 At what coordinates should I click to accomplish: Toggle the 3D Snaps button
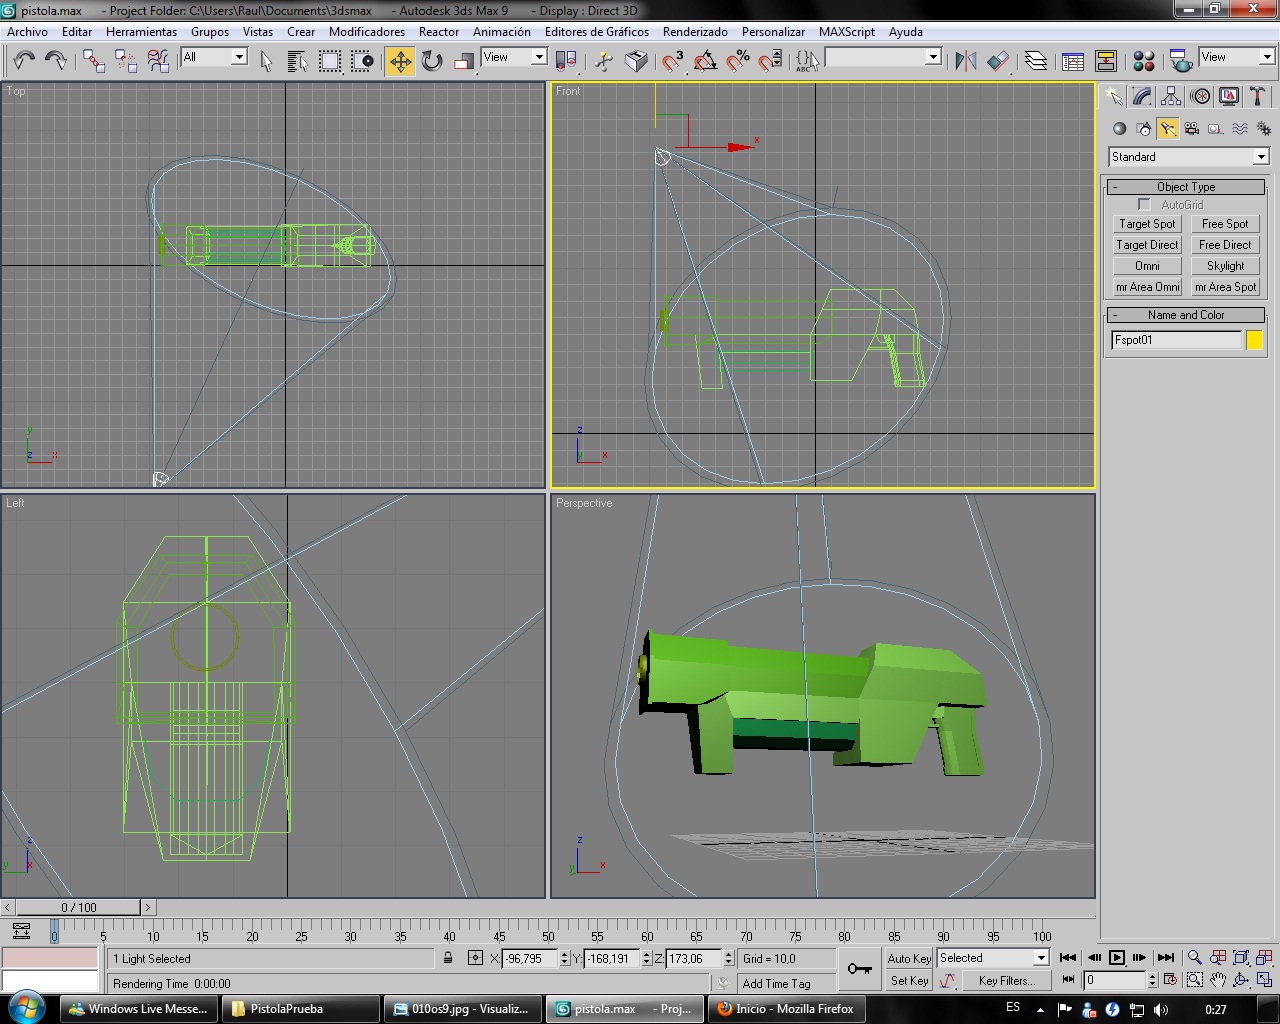point(674,61)
